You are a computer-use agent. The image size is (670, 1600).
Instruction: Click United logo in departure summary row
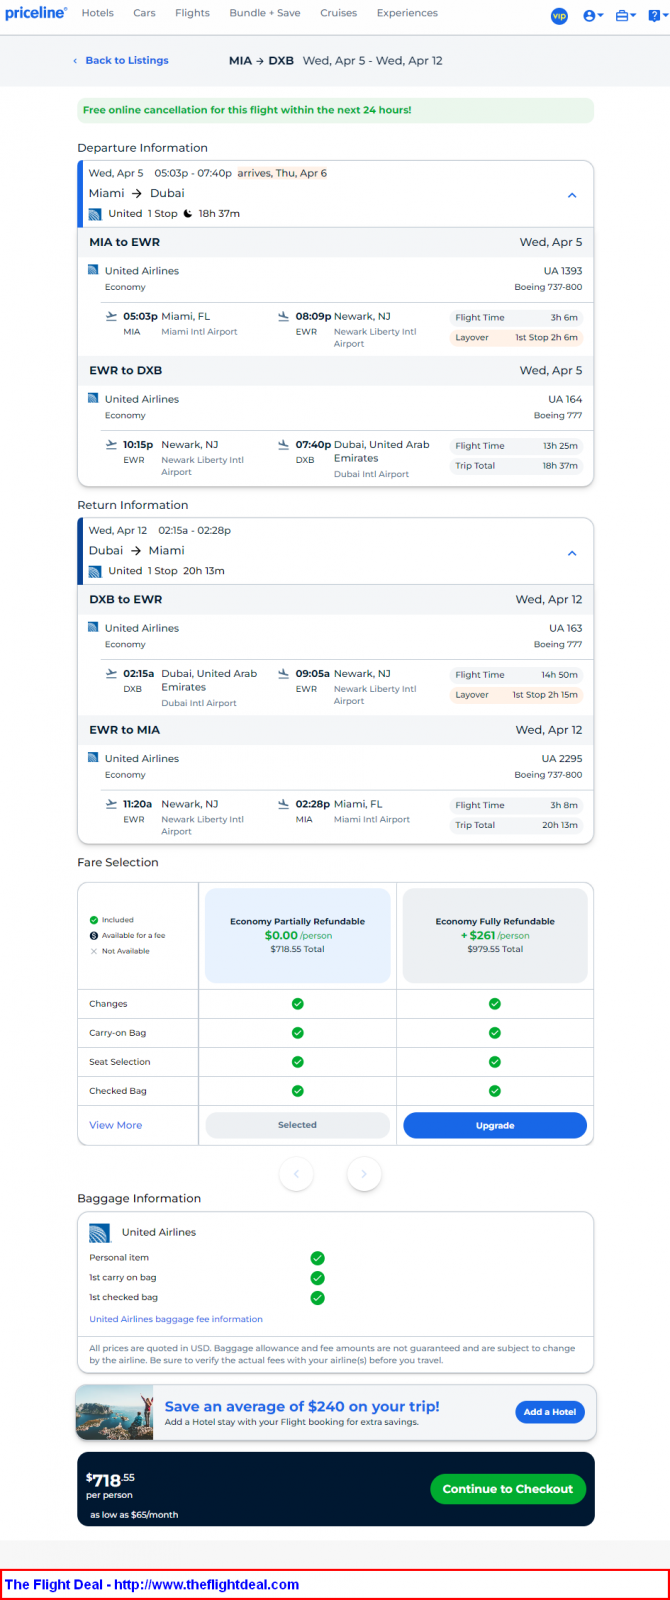(95, 214)
